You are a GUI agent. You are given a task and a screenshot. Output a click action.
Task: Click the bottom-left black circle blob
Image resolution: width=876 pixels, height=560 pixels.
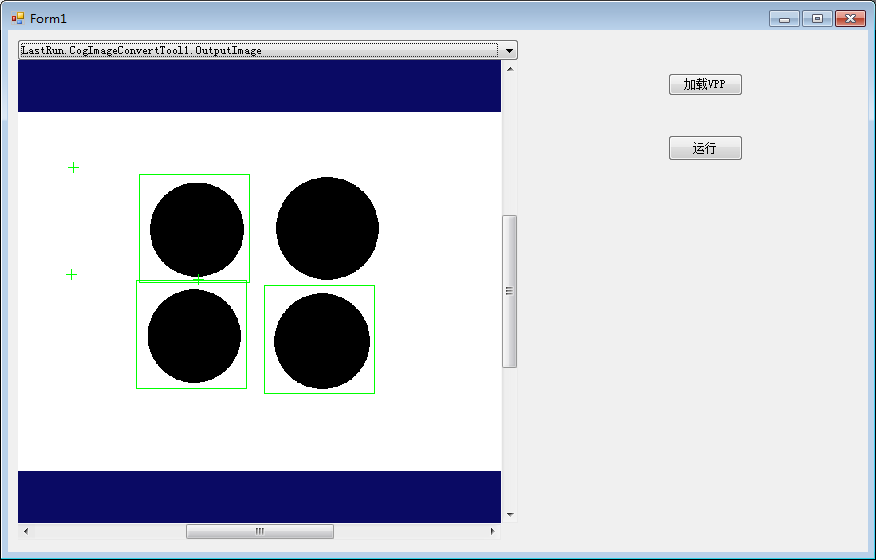194,336
